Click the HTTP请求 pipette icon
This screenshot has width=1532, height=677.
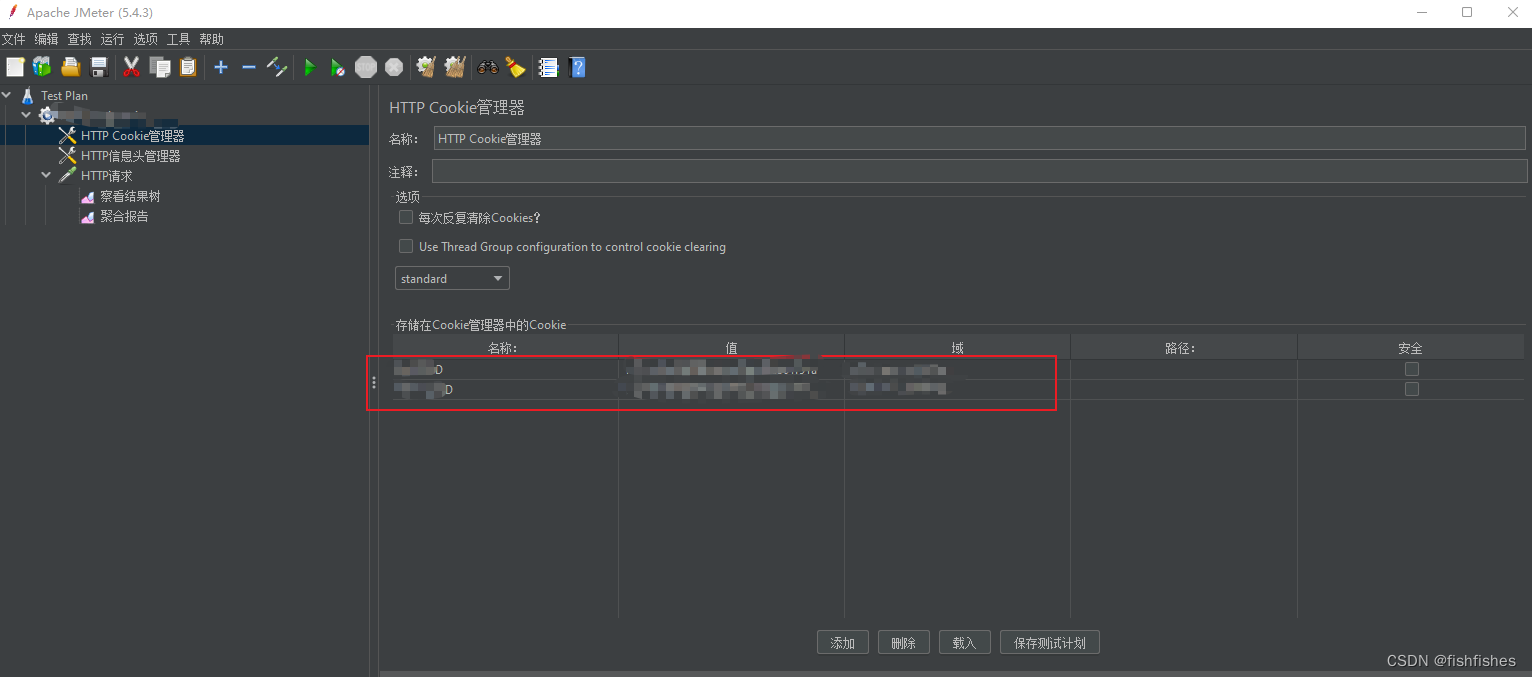coord(67,176)
